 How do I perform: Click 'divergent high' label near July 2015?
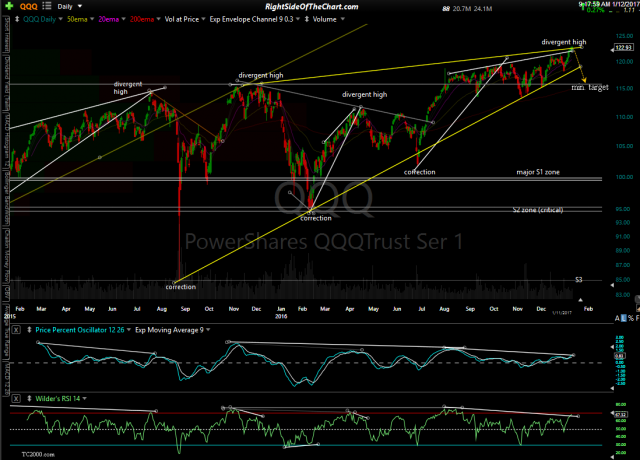(128, 88)
